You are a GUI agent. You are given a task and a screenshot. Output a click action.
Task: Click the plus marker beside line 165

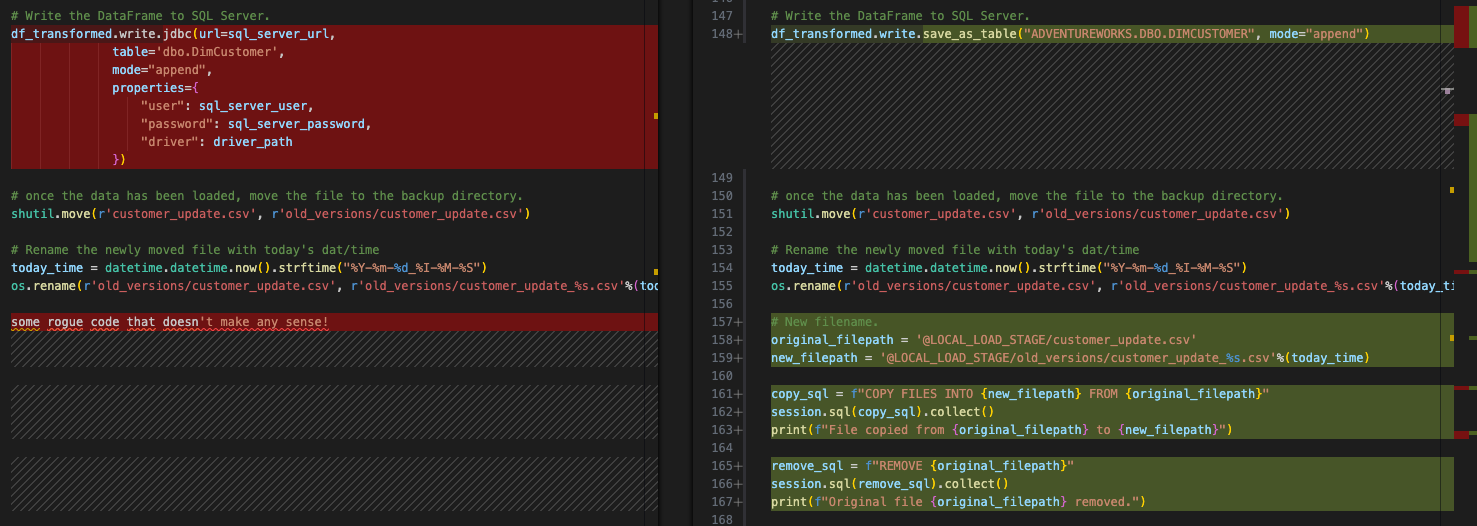click(739, 466)
